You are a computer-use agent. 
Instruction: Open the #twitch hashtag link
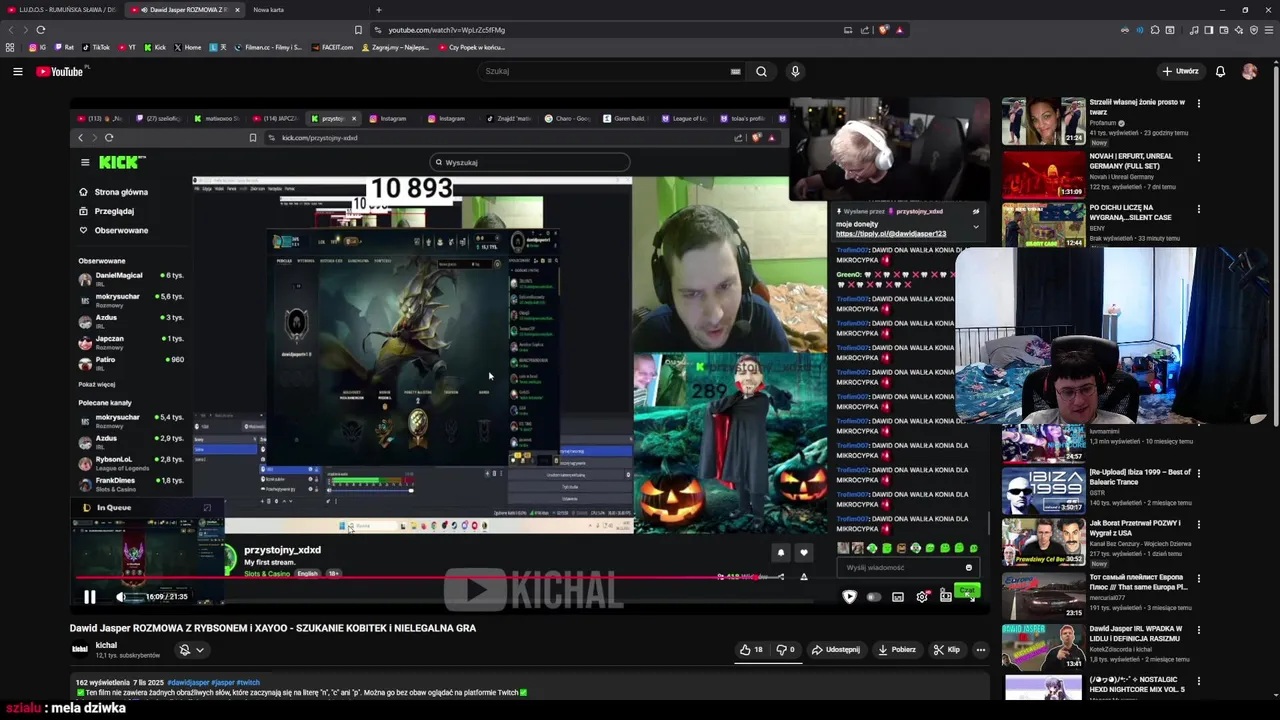coord(248,682)
